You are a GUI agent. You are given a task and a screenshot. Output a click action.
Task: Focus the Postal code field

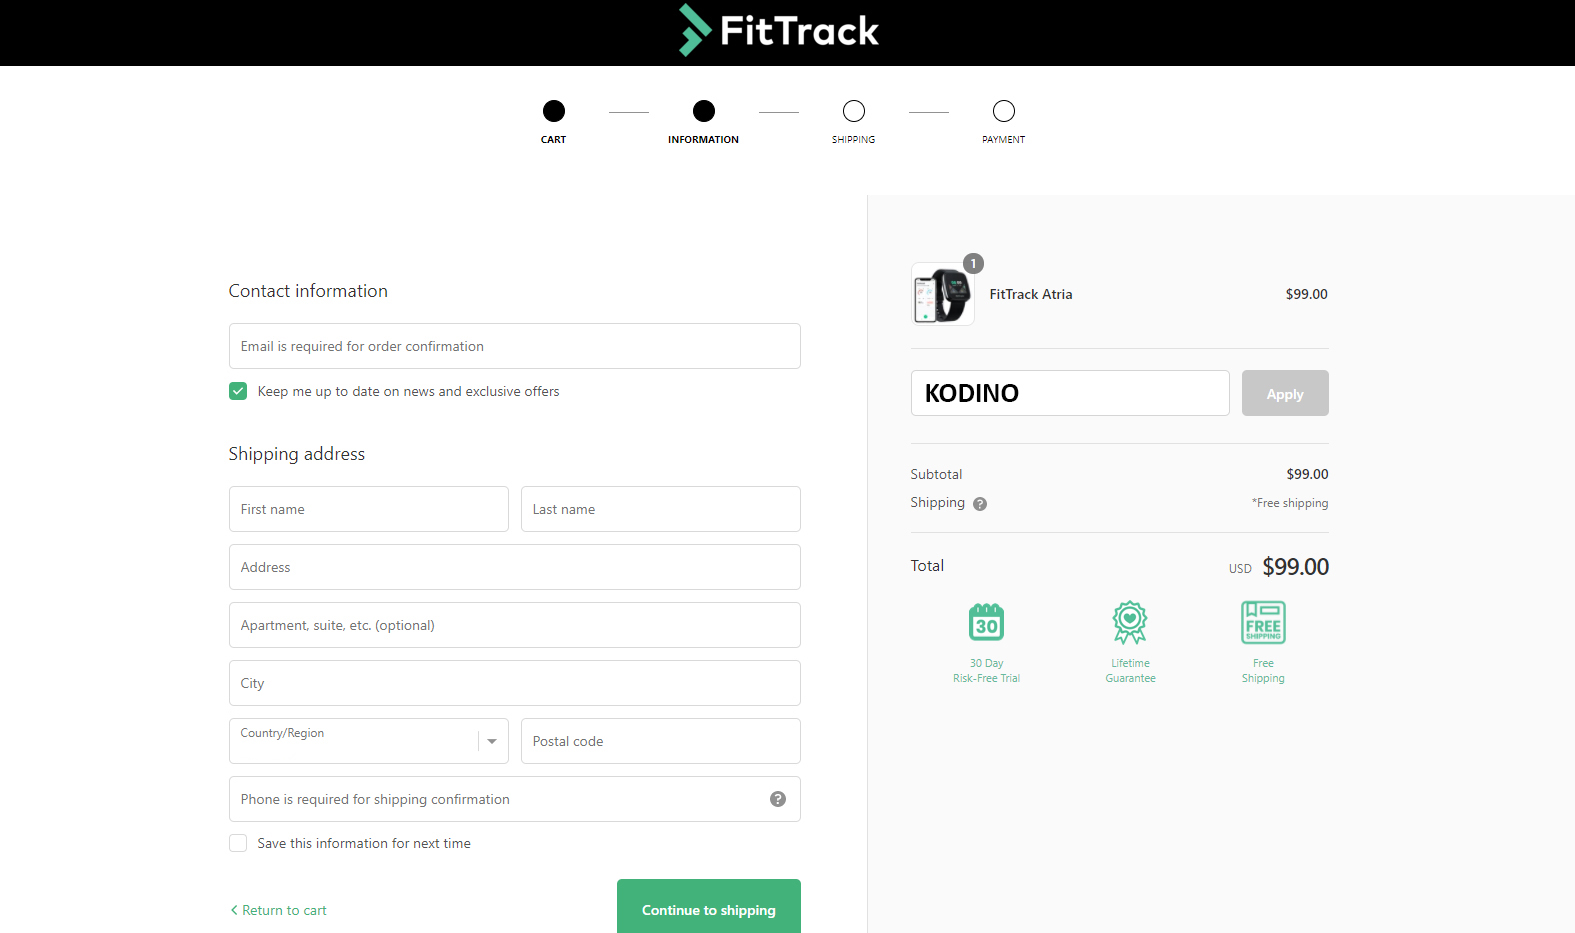click(x=661, y=741)
